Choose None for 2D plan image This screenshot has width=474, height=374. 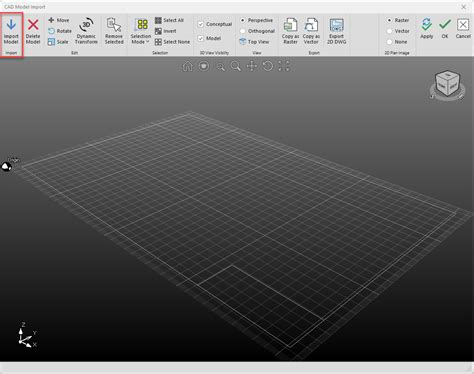point(397,42)
